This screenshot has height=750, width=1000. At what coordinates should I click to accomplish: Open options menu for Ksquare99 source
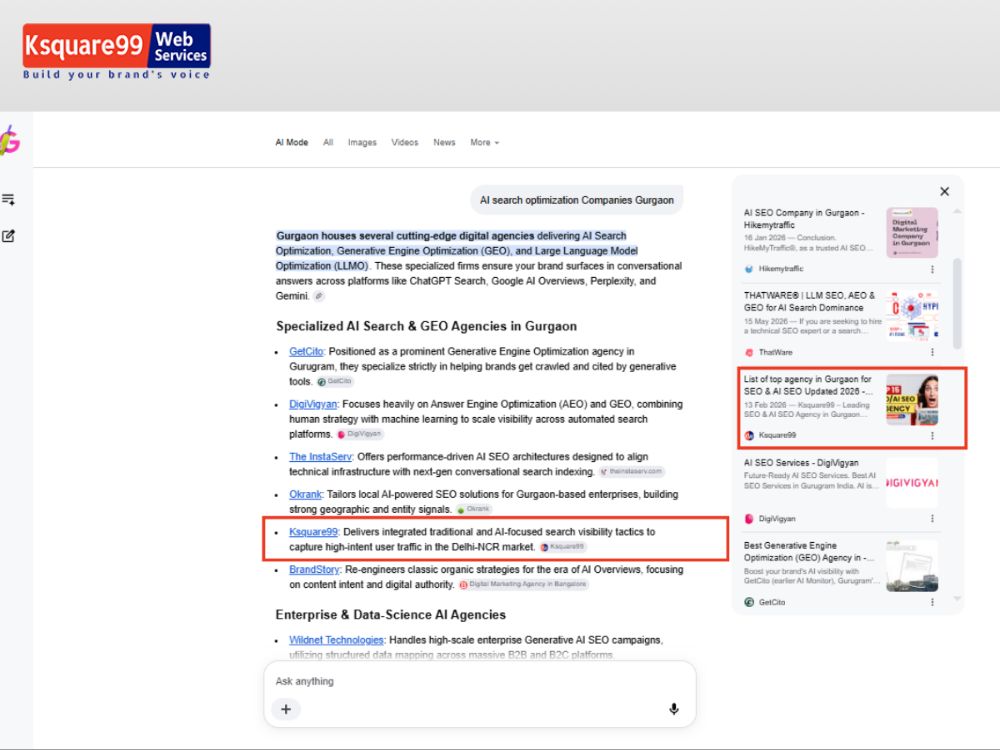click(x=932, y=436)
